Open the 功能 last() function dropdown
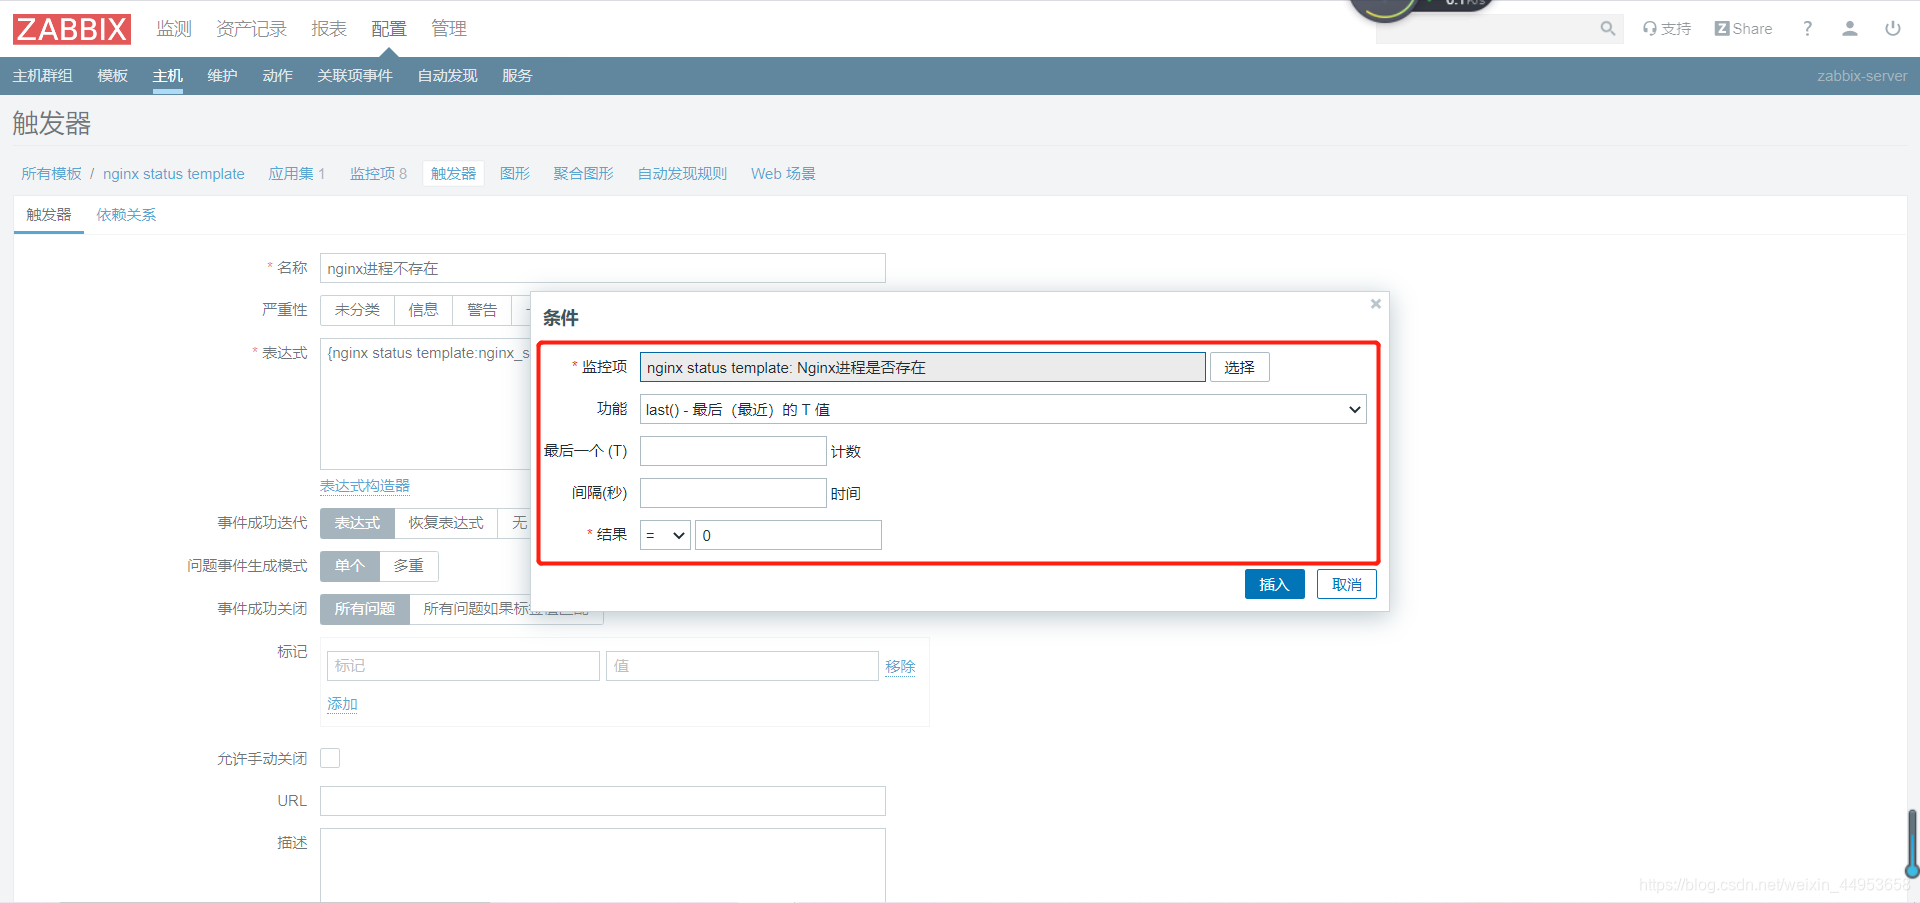Screen dimensions: 1920x903 point(1003,409)
